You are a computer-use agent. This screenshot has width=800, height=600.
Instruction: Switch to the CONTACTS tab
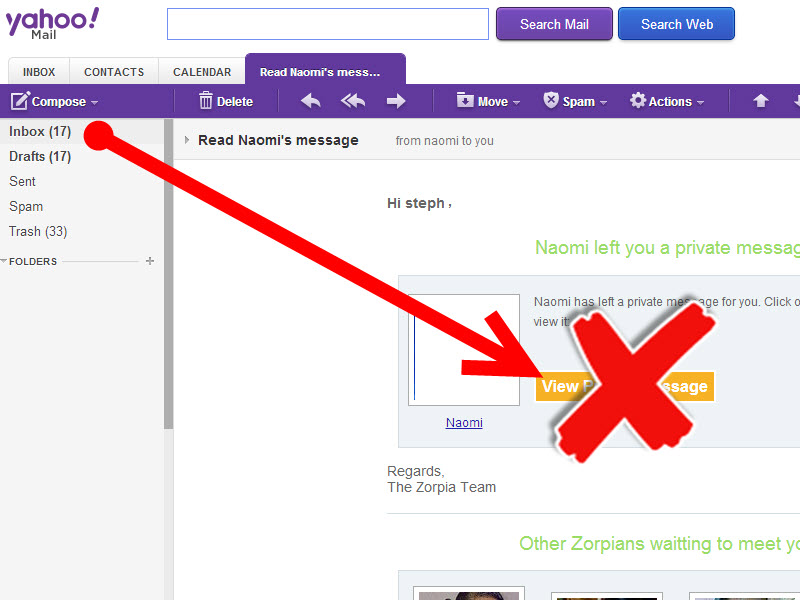click(114, 72)
